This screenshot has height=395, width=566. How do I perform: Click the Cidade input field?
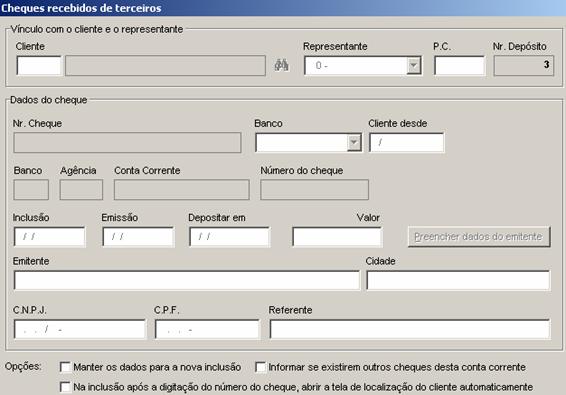(458, 280)
